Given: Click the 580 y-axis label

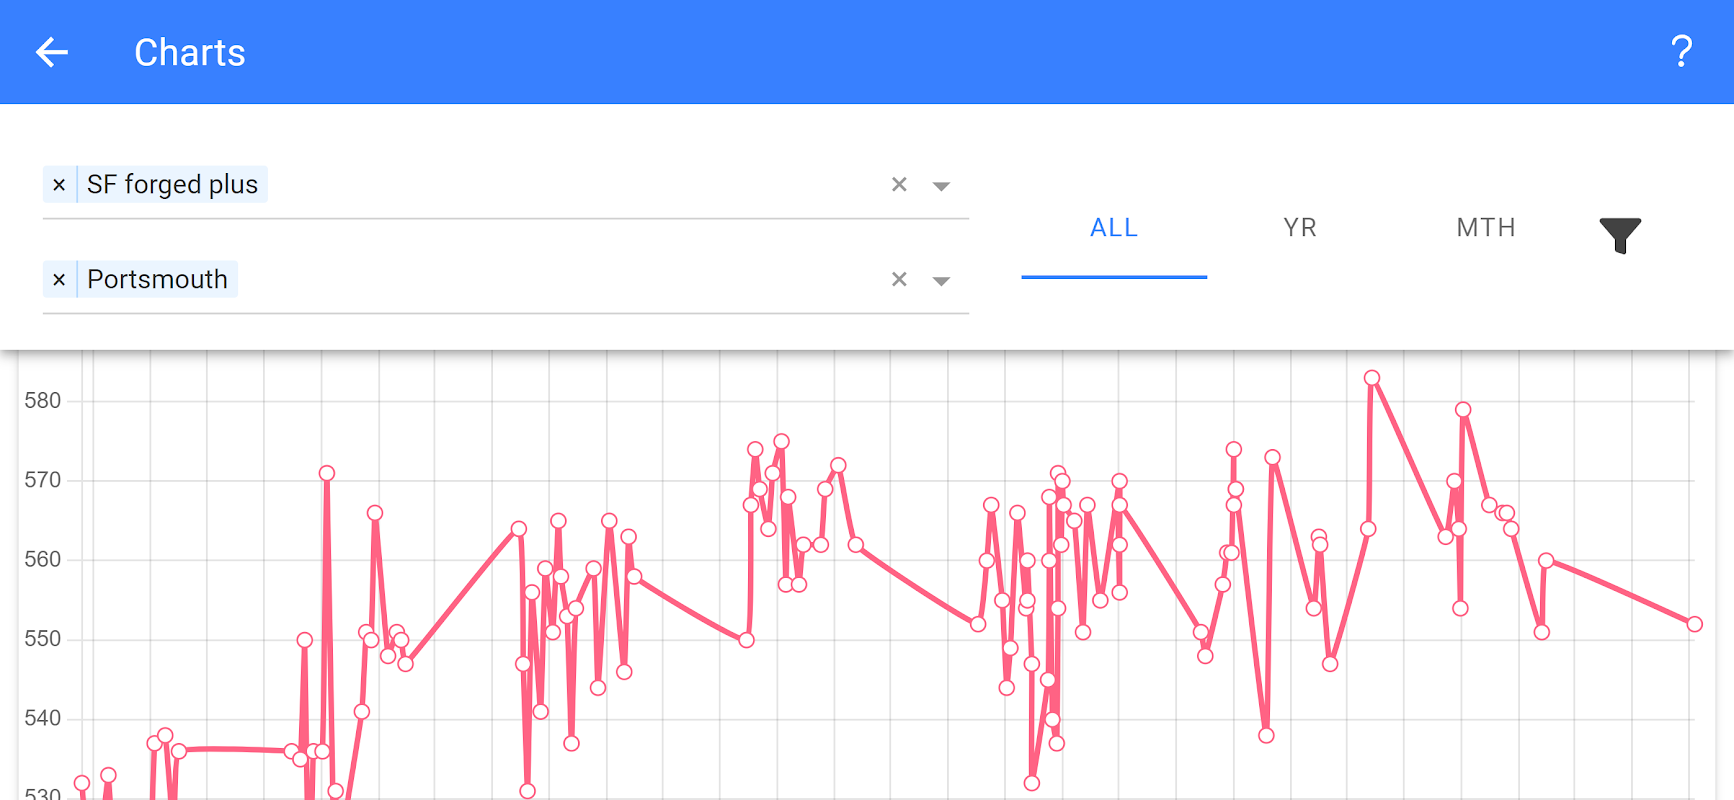Looking at the screenshot, I should coord(43,401).
